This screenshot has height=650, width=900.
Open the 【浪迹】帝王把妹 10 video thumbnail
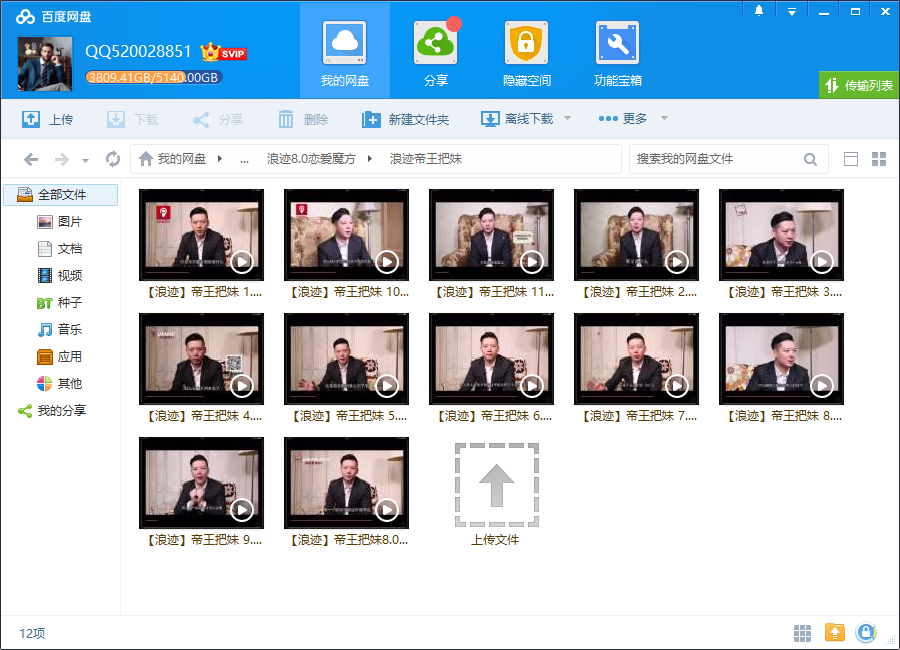coord(346,235)
